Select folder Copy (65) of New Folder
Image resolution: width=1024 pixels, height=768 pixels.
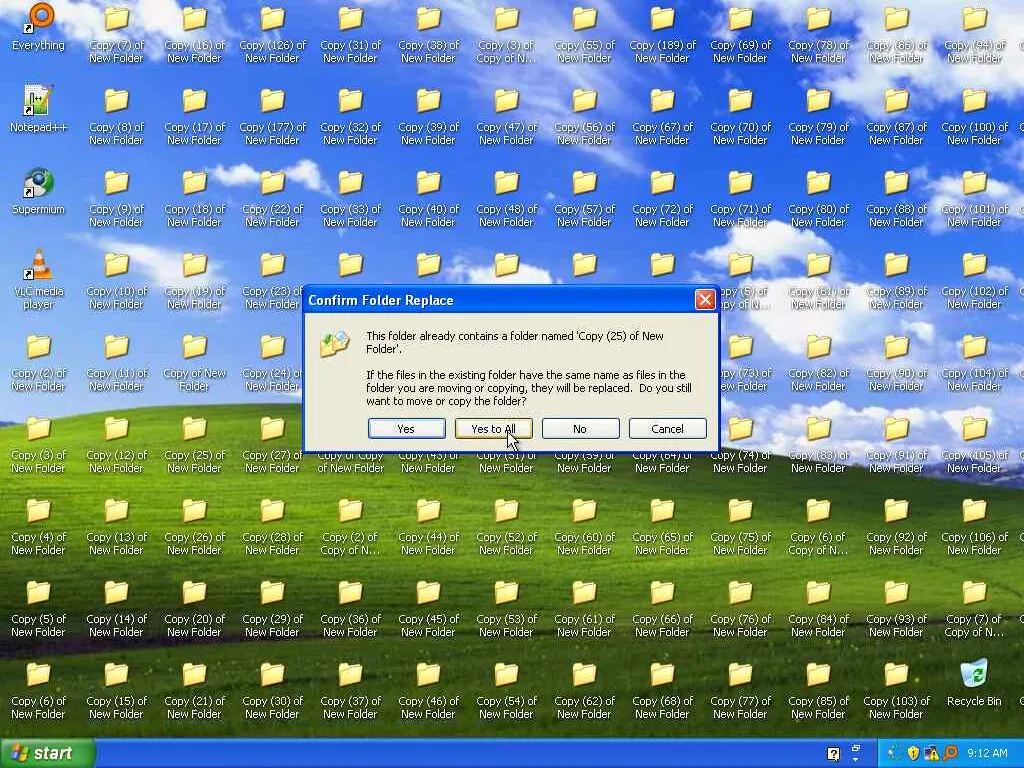coord(662,528)
